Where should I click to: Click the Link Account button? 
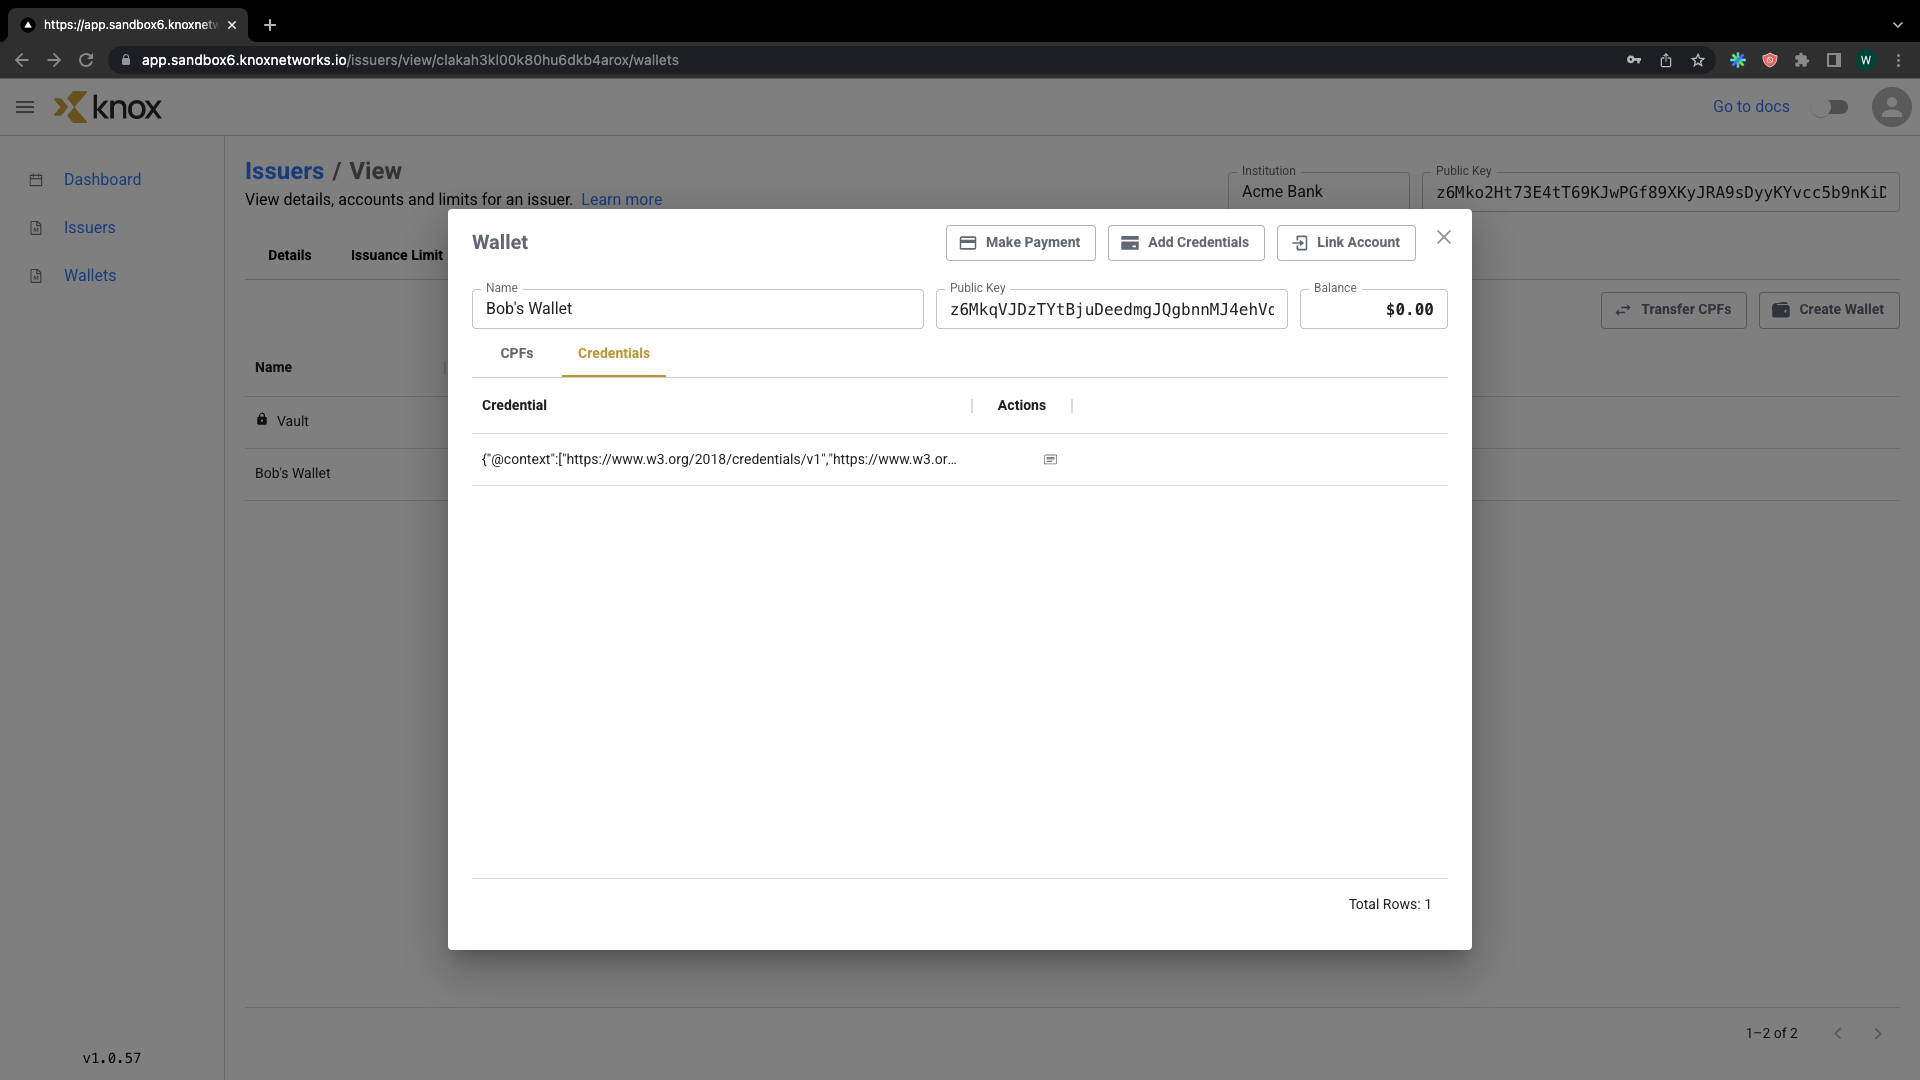point(1345,243)
